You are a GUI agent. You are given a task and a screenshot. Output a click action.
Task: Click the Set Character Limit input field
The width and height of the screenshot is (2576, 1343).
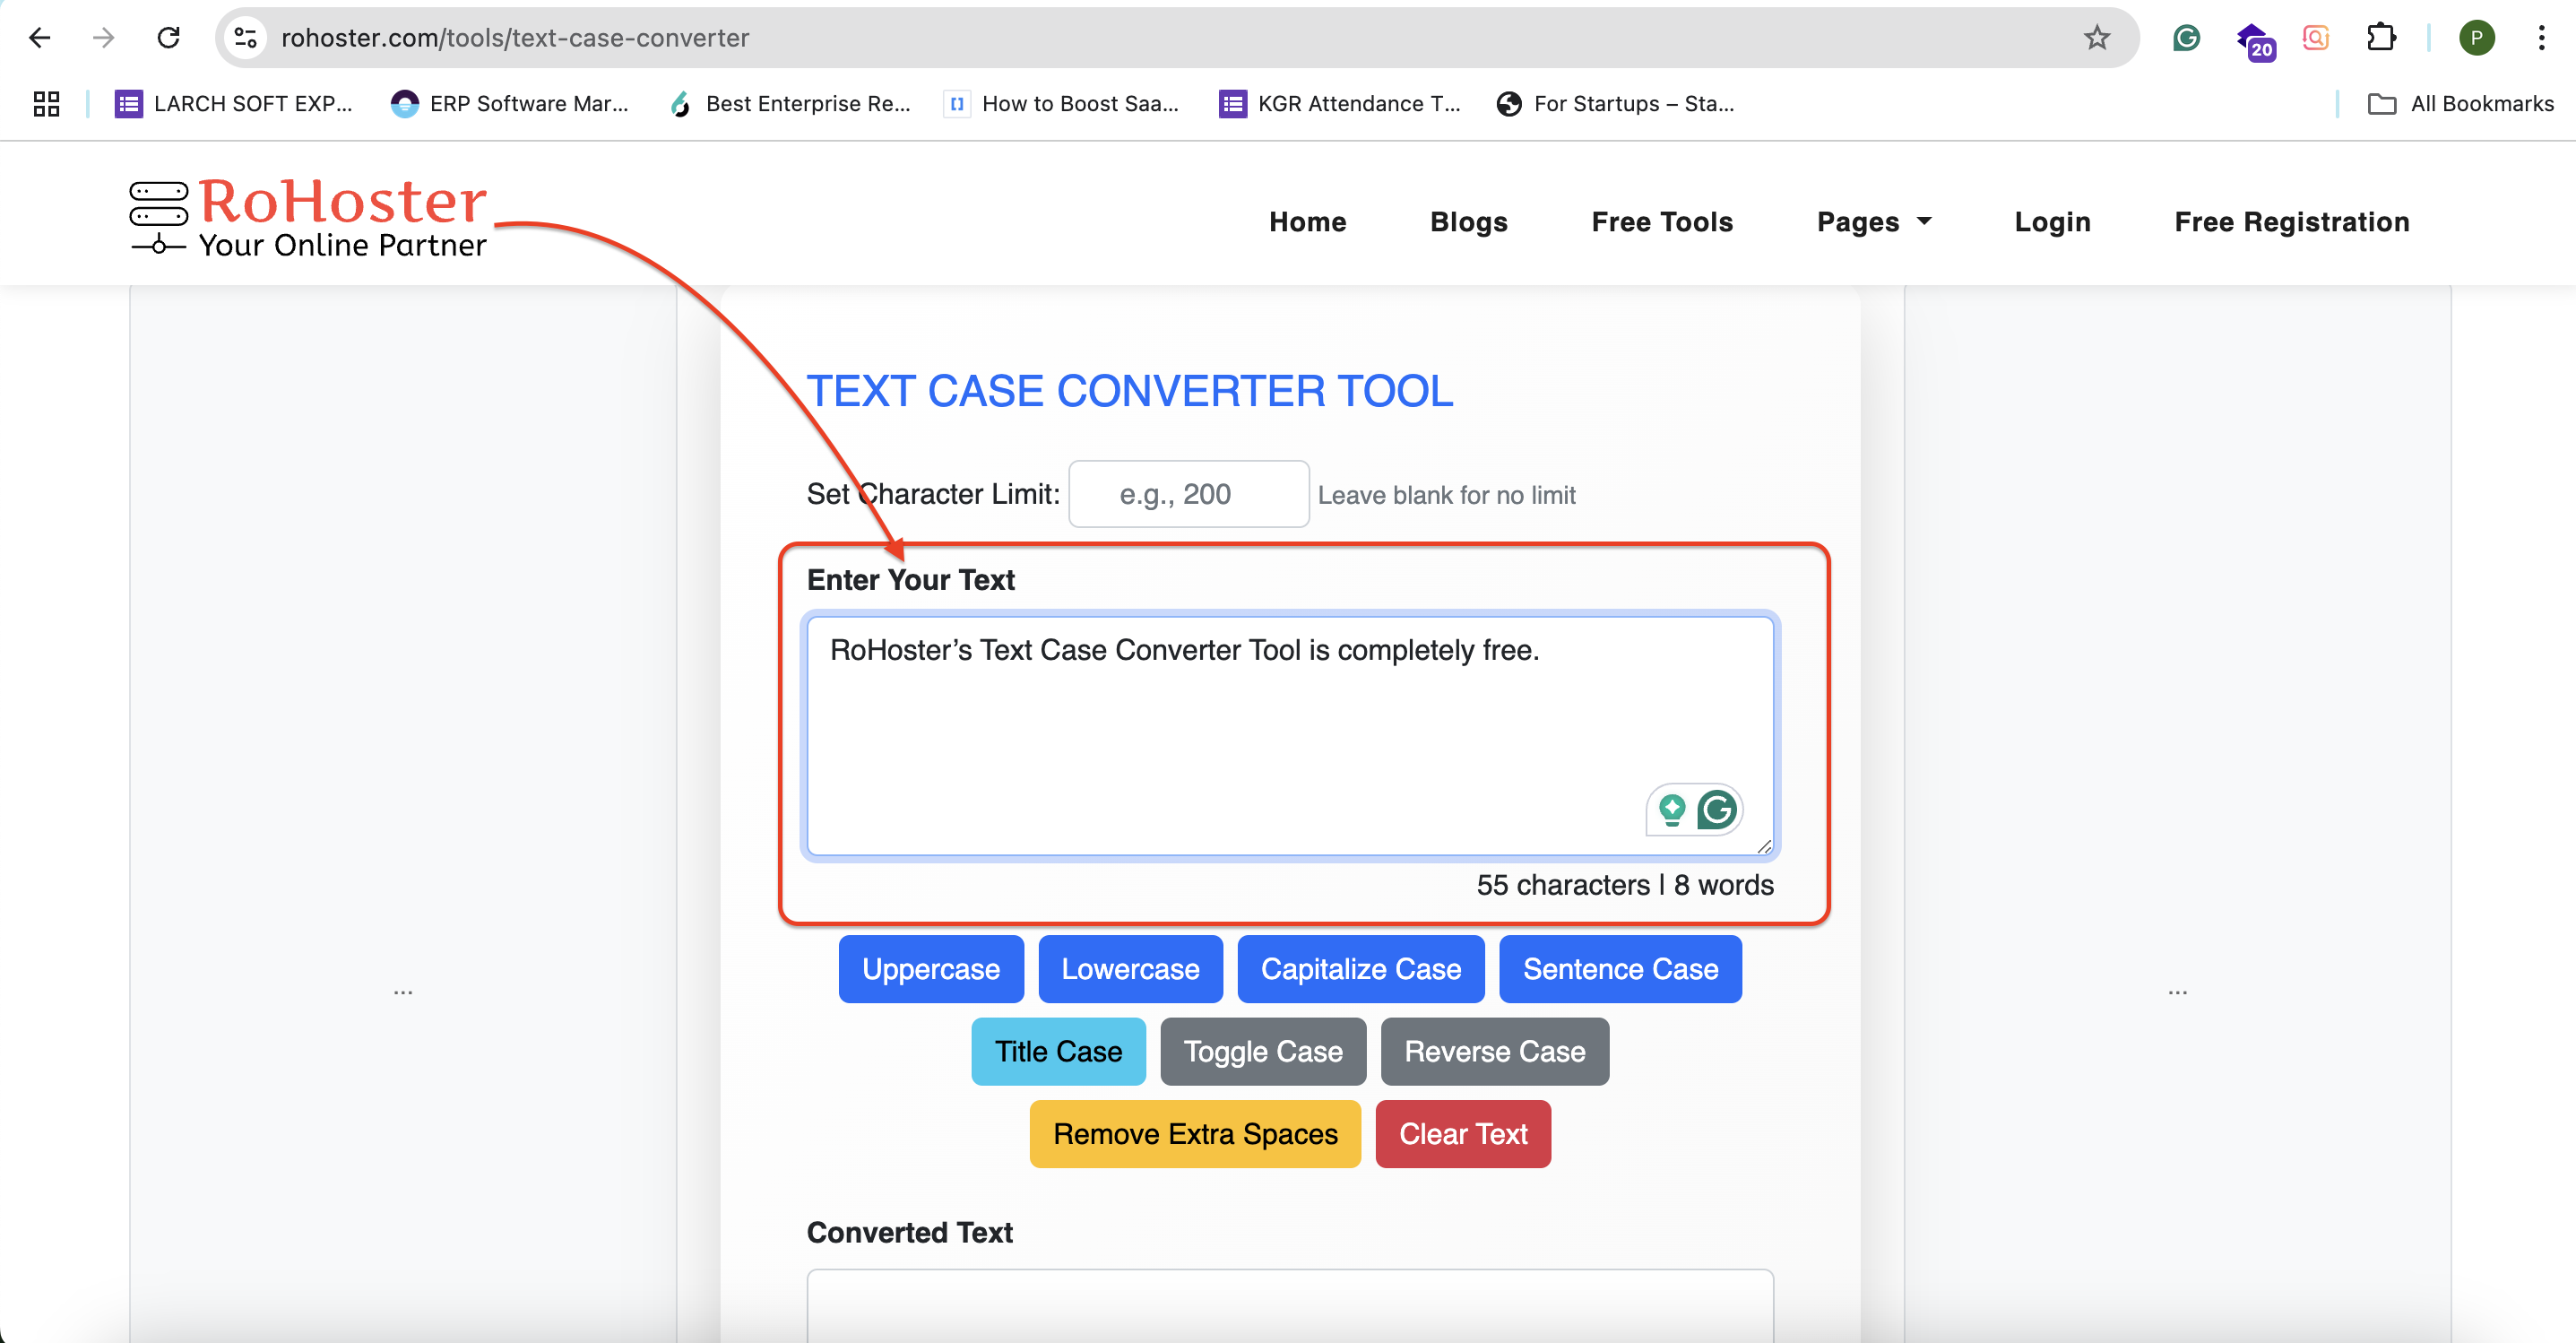[1188, 494]
